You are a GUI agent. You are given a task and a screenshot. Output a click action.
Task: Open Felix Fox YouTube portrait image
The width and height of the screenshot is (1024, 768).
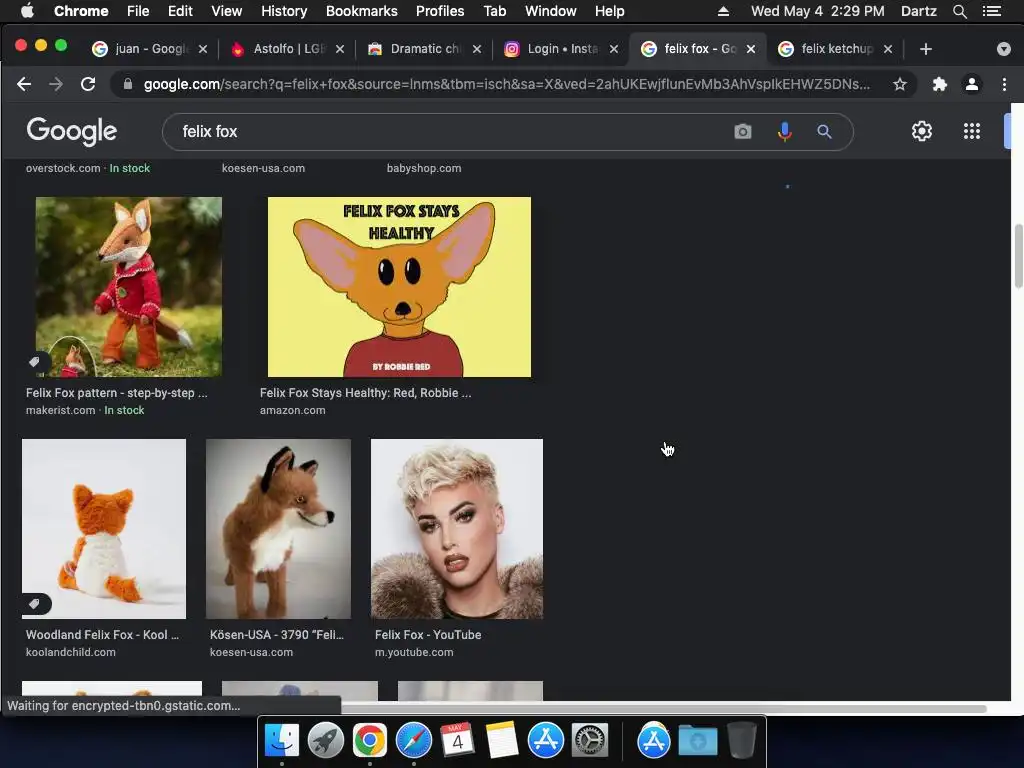coord(456,529)
